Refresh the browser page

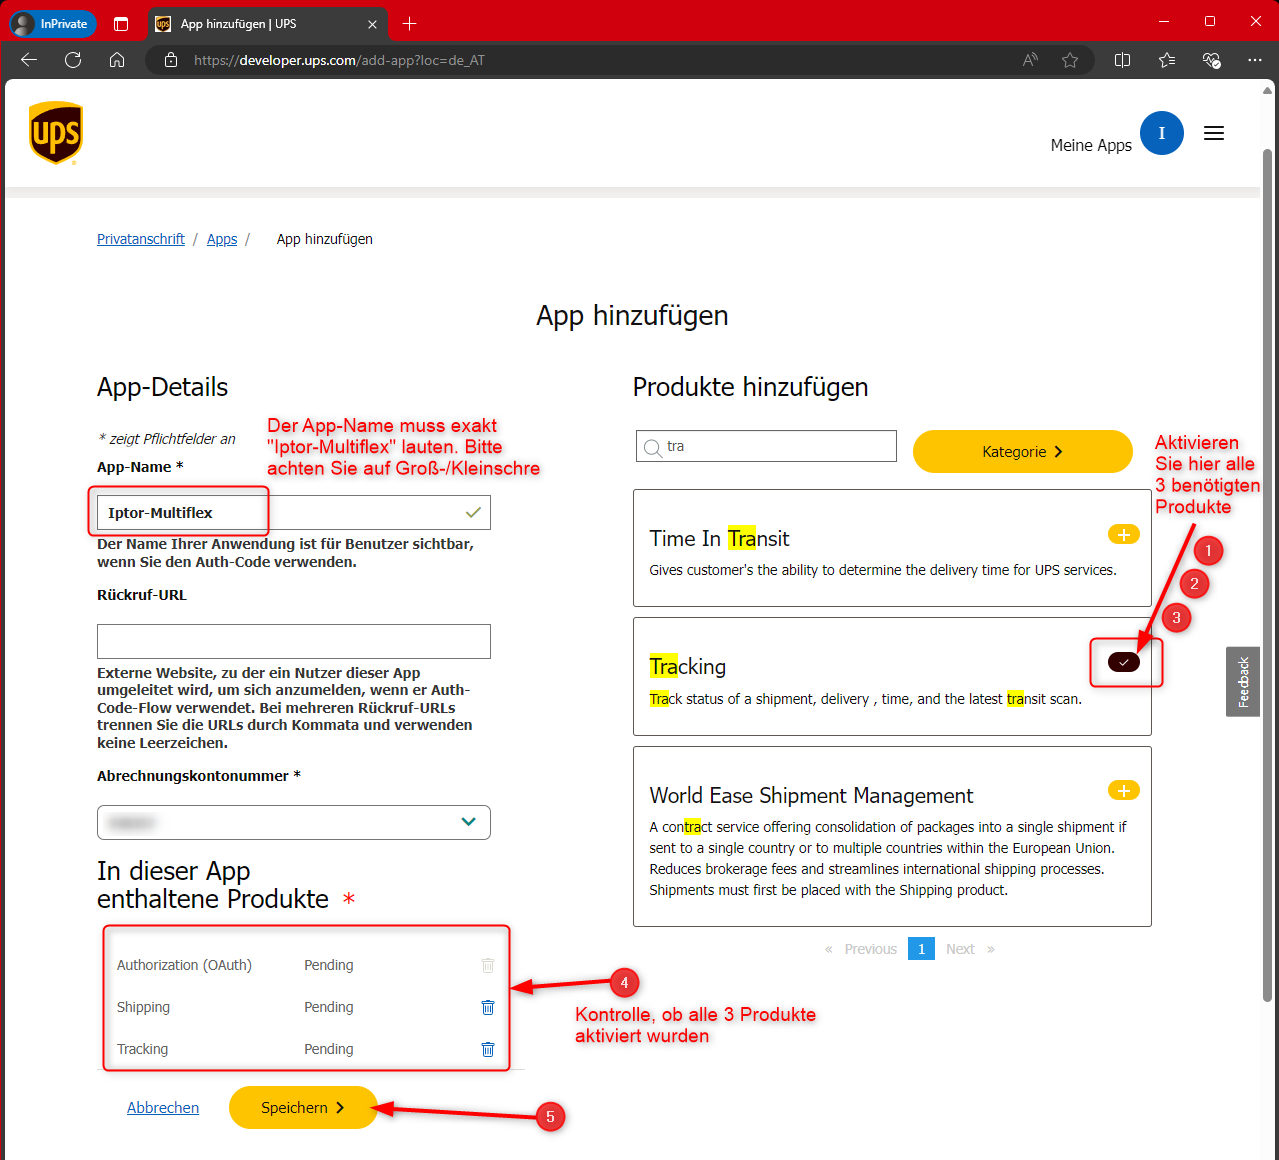[73, 60]
